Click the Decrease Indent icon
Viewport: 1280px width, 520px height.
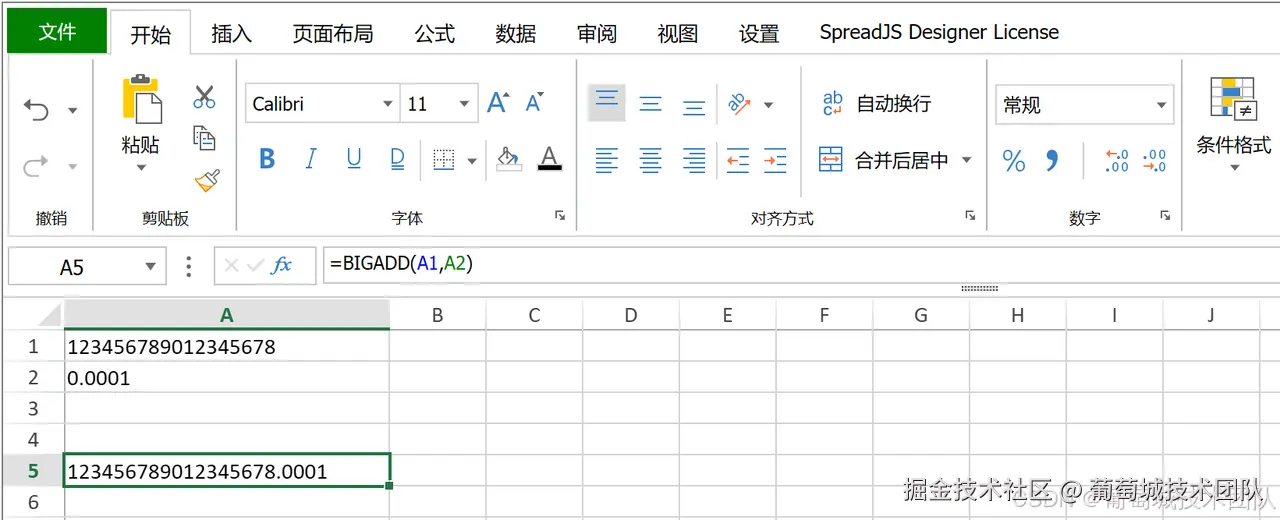(738, 160)
